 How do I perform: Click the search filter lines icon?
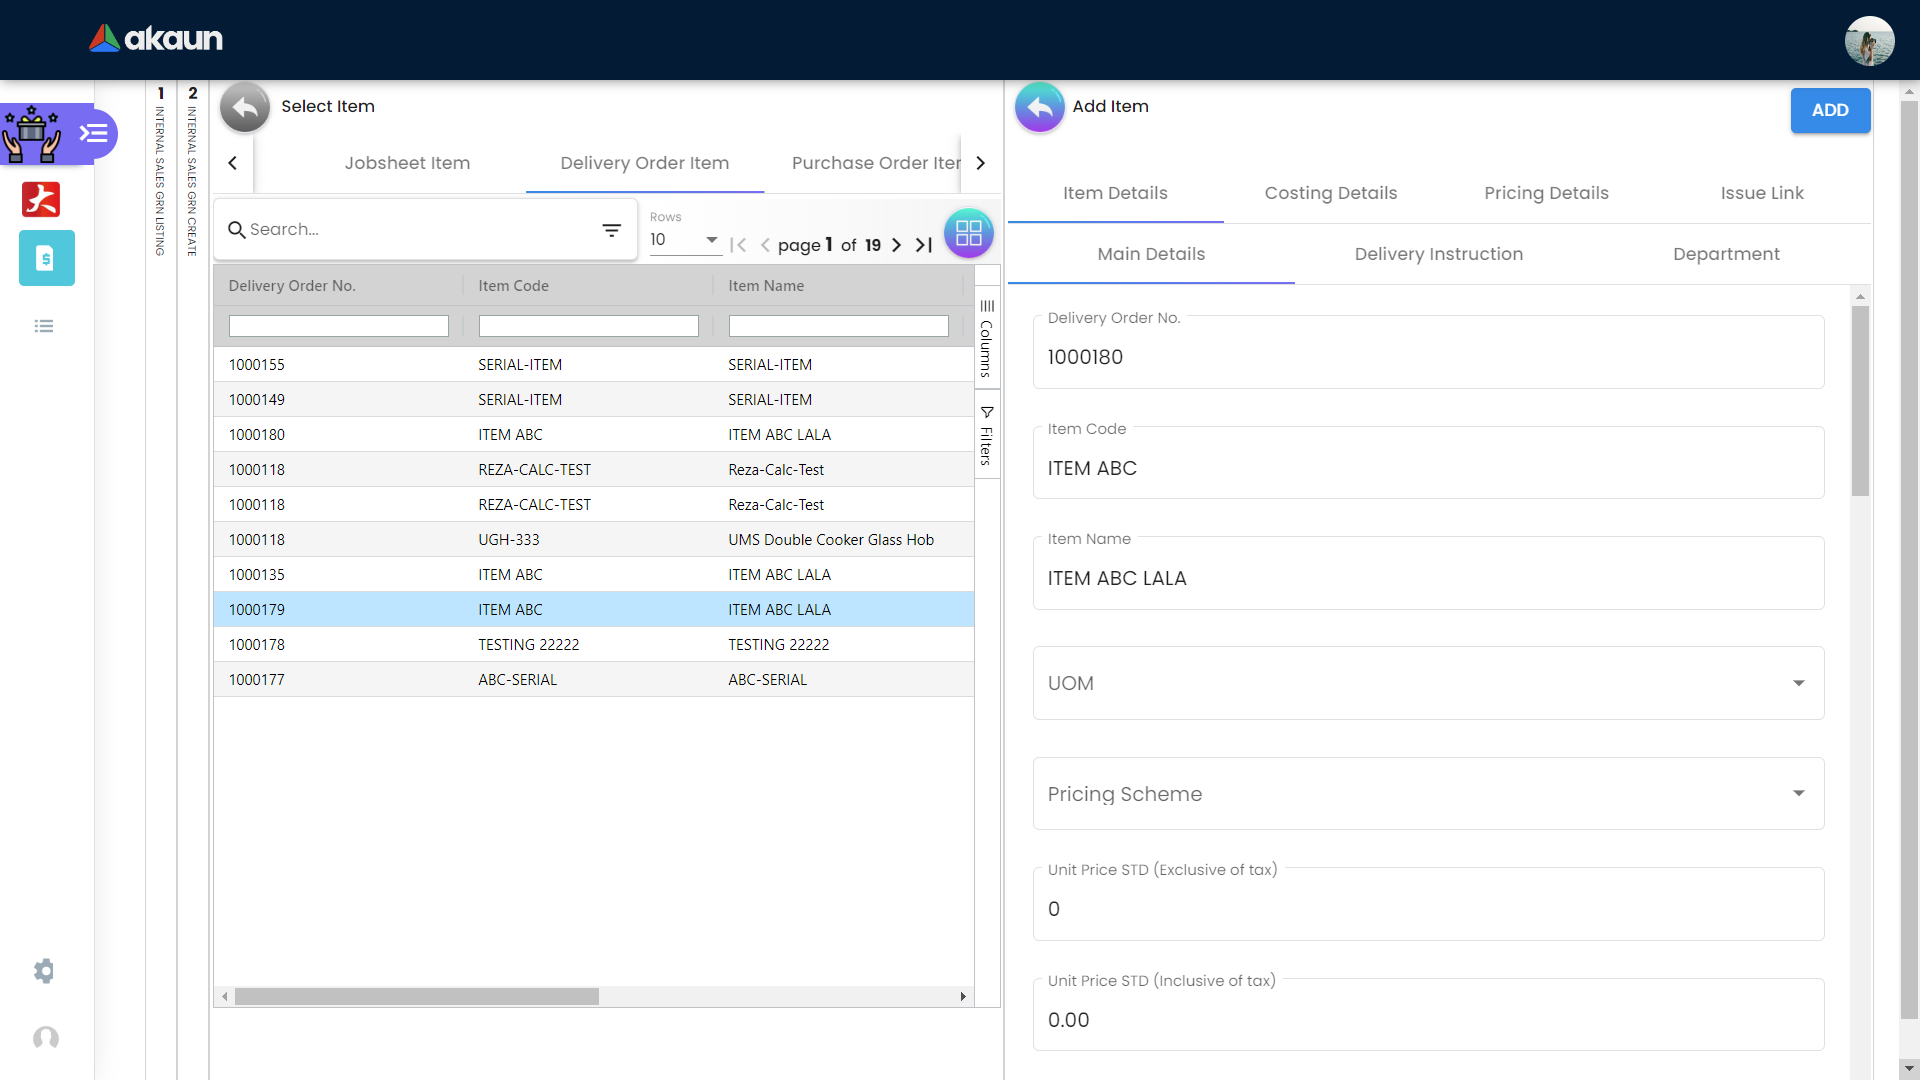click(x=611, y=230)
